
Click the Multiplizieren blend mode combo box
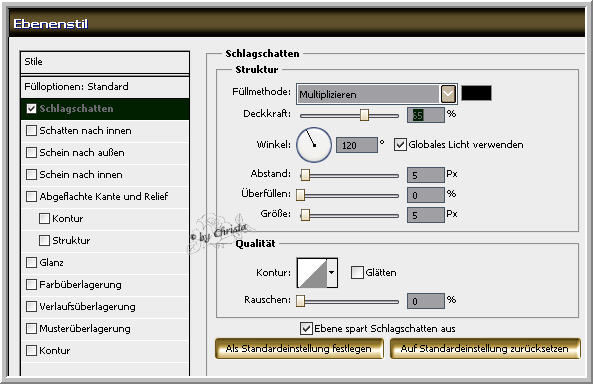(377, 94)
